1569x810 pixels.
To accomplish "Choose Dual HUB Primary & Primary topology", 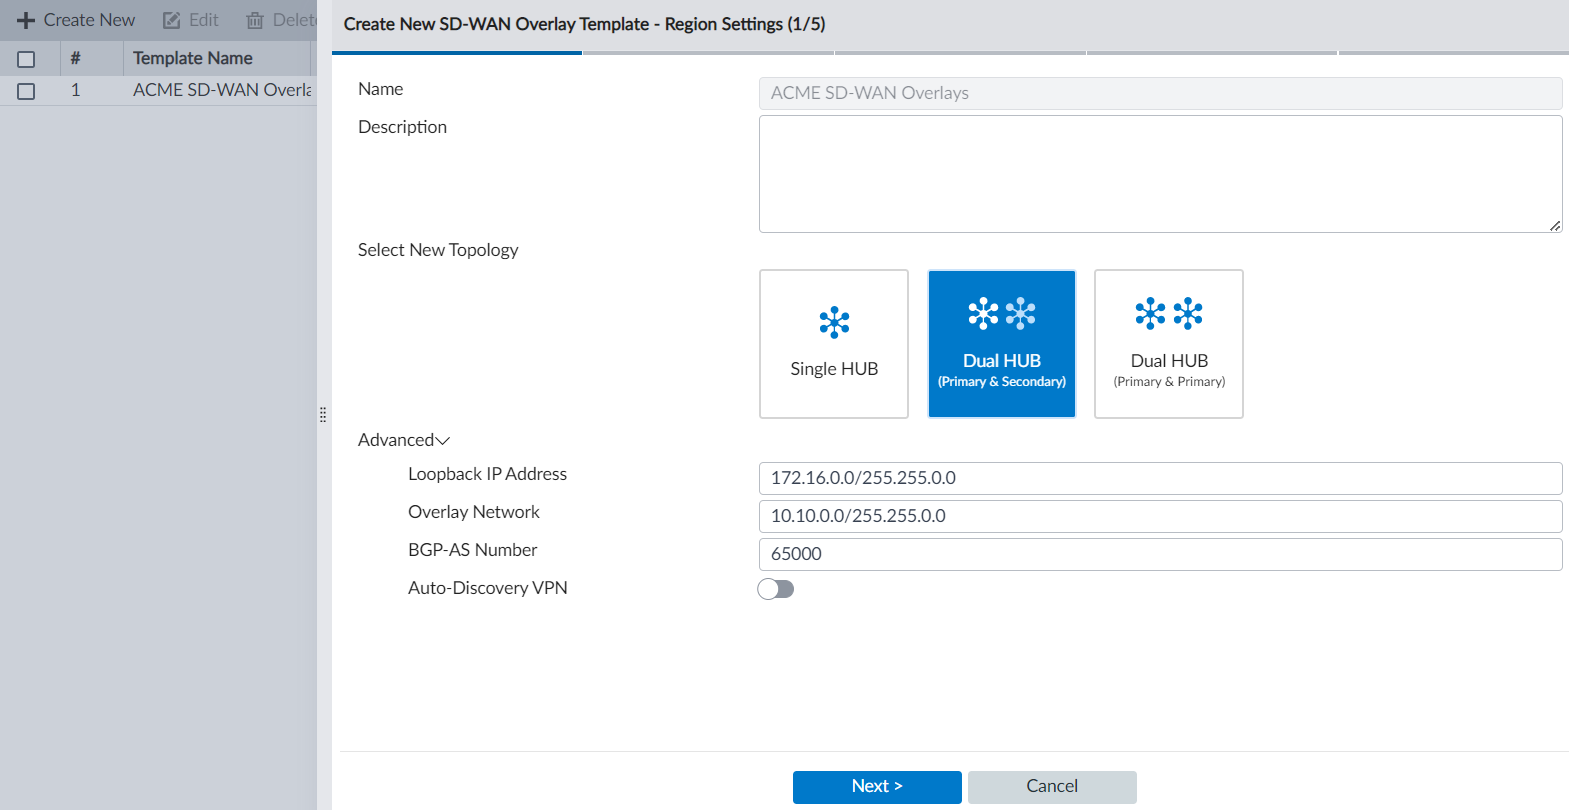I will click(1168, 343).
